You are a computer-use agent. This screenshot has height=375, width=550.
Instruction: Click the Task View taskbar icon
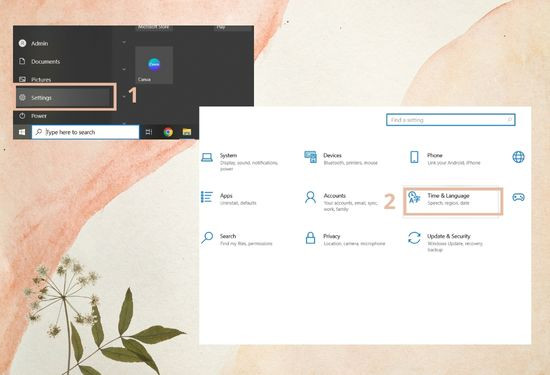(149, 132)
